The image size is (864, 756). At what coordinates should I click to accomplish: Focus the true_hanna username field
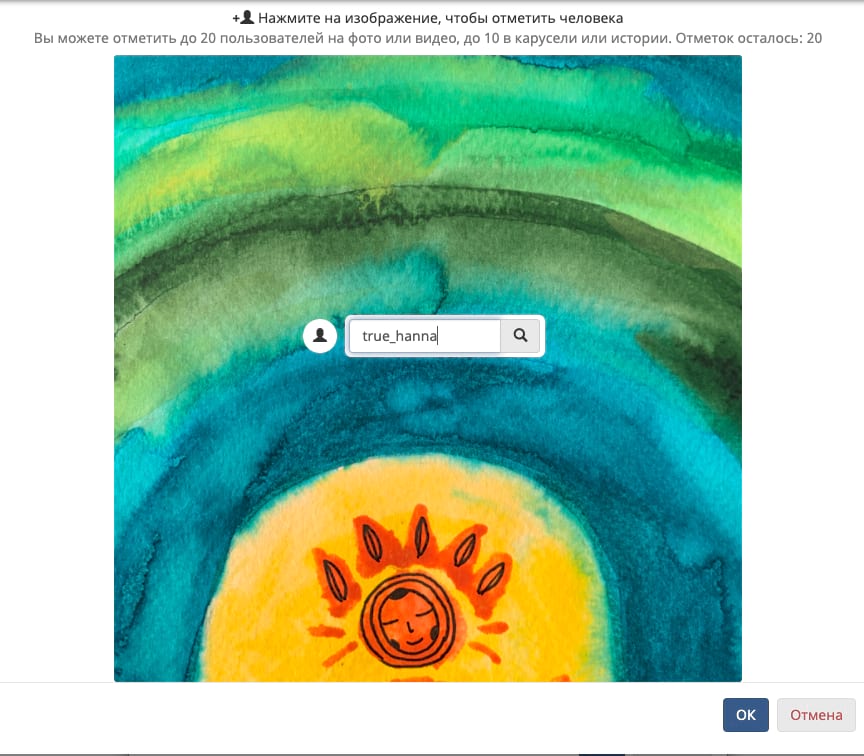(x=425, y=336)
